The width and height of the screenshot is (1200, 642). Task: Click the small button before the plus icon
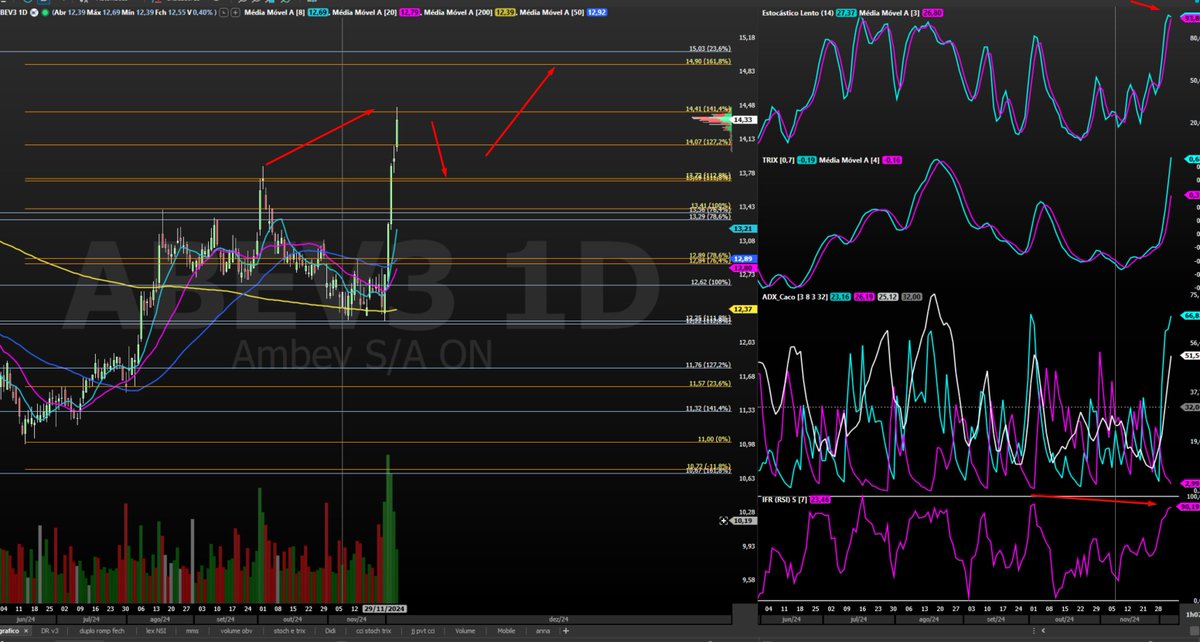click(223, 12)
